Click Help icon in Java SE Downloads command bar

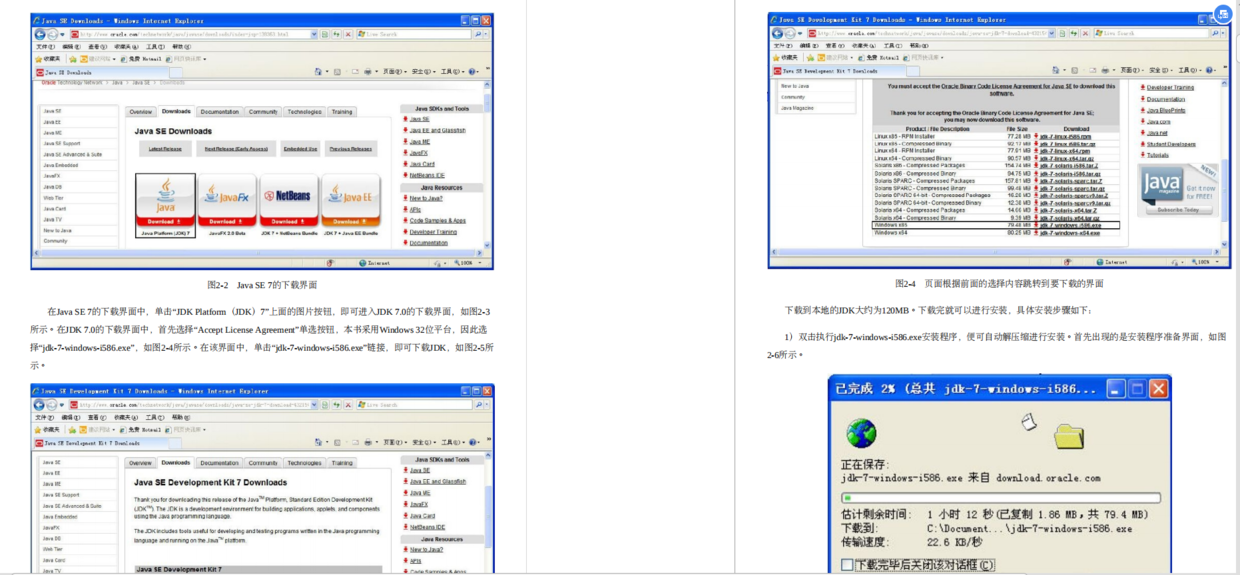tap(471, 72)
